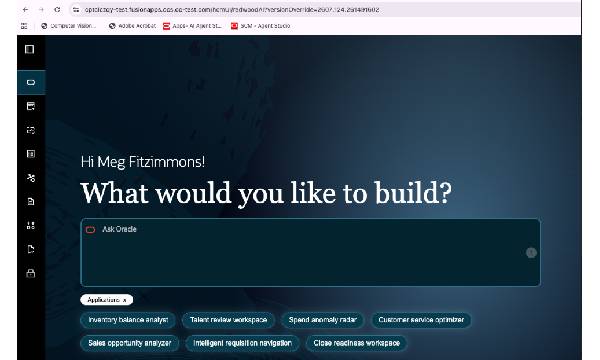This screenshot has width=600, height=360.
Task: Choose the Close readiness workspace suggestion
Action: coord(357,343)
